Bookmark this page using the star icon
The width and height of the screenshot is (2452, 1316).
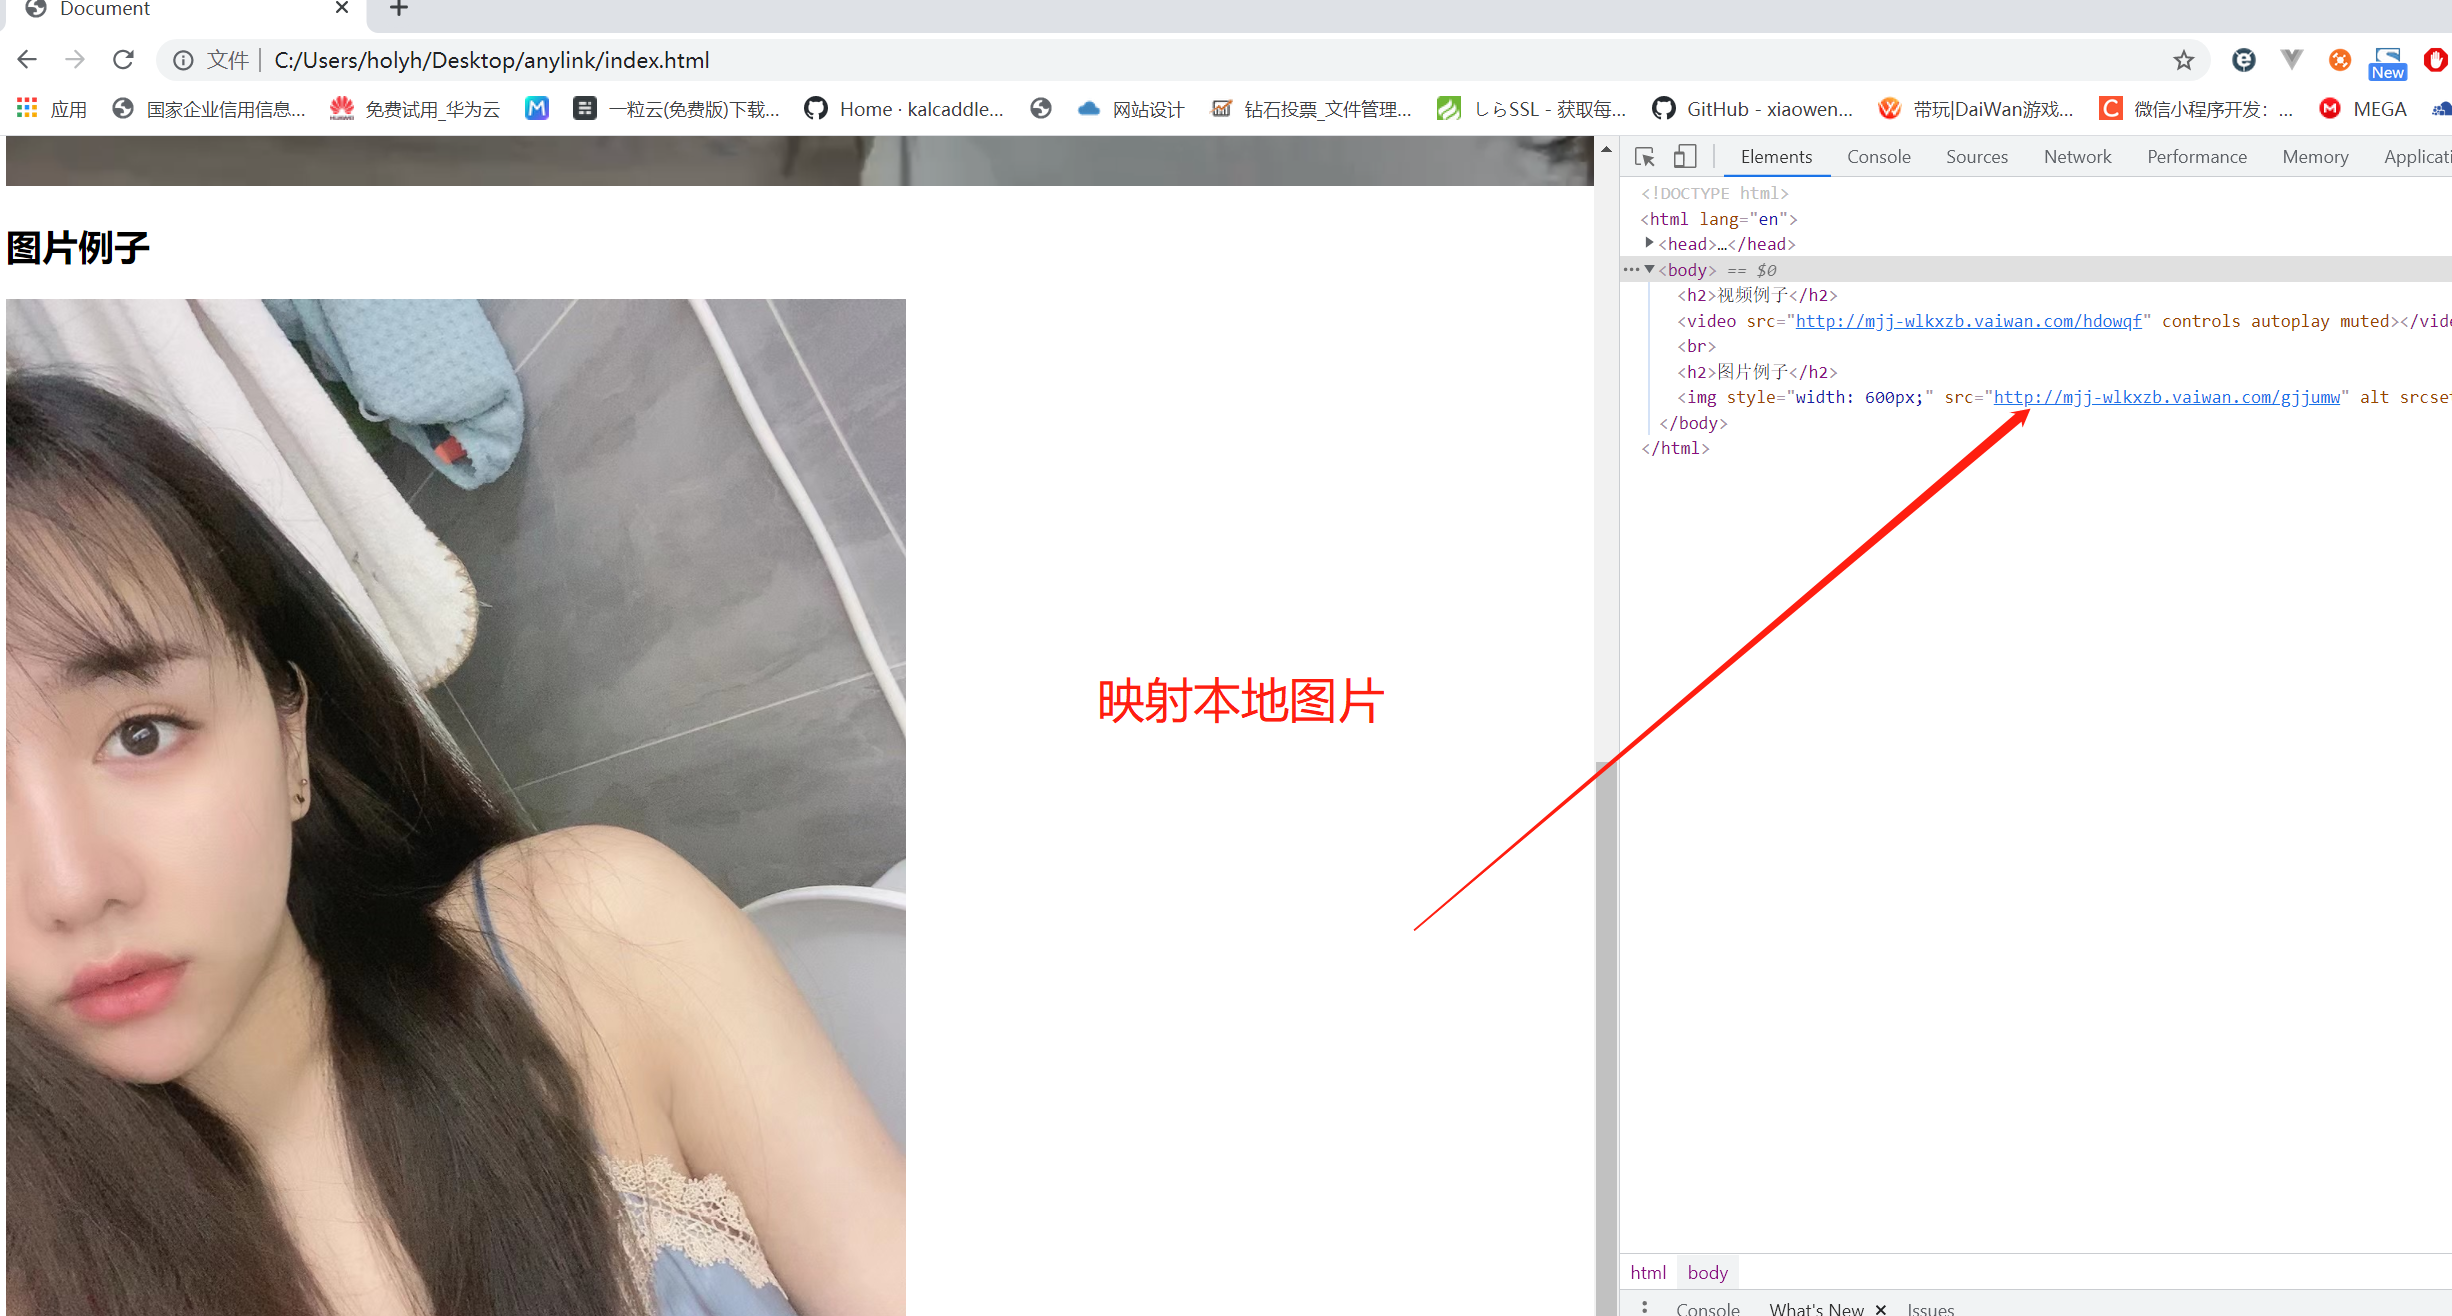2183,60
